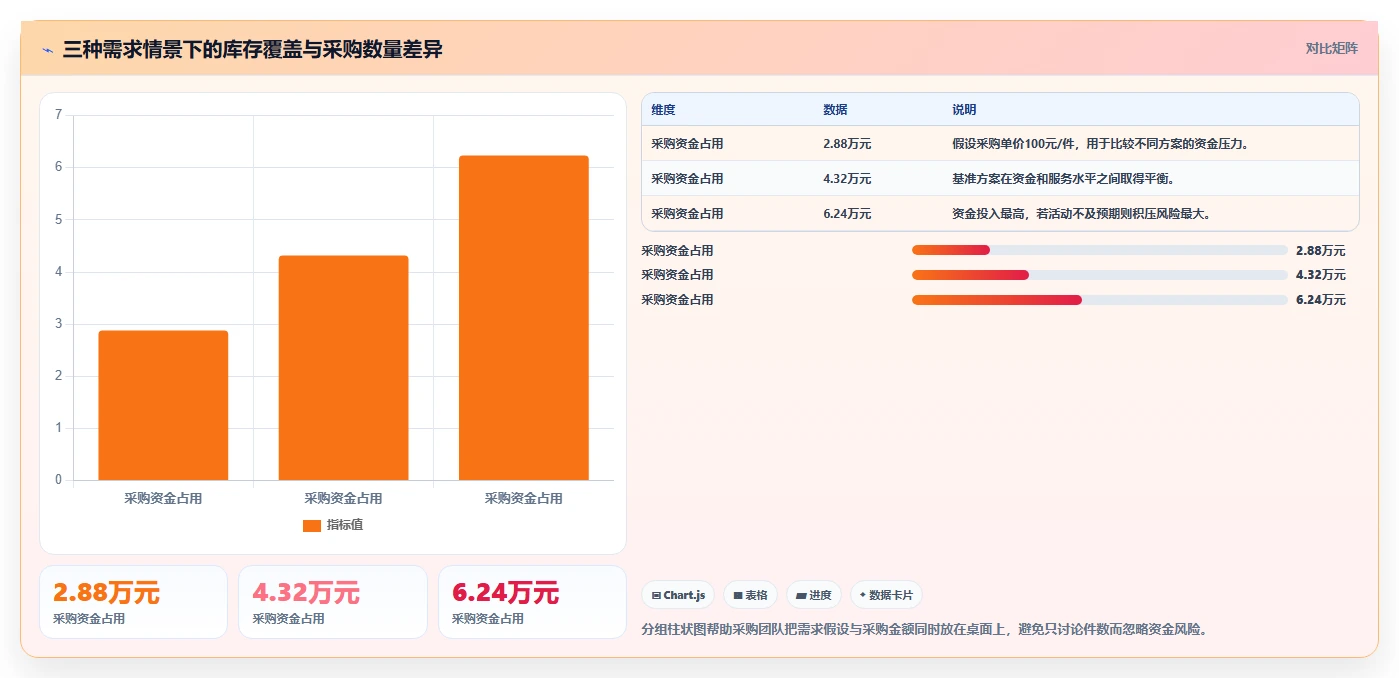Click the progress bar labeled 4.32万元
The height and width of the screenshot is (678, 1399).
tap(1100, 275)
